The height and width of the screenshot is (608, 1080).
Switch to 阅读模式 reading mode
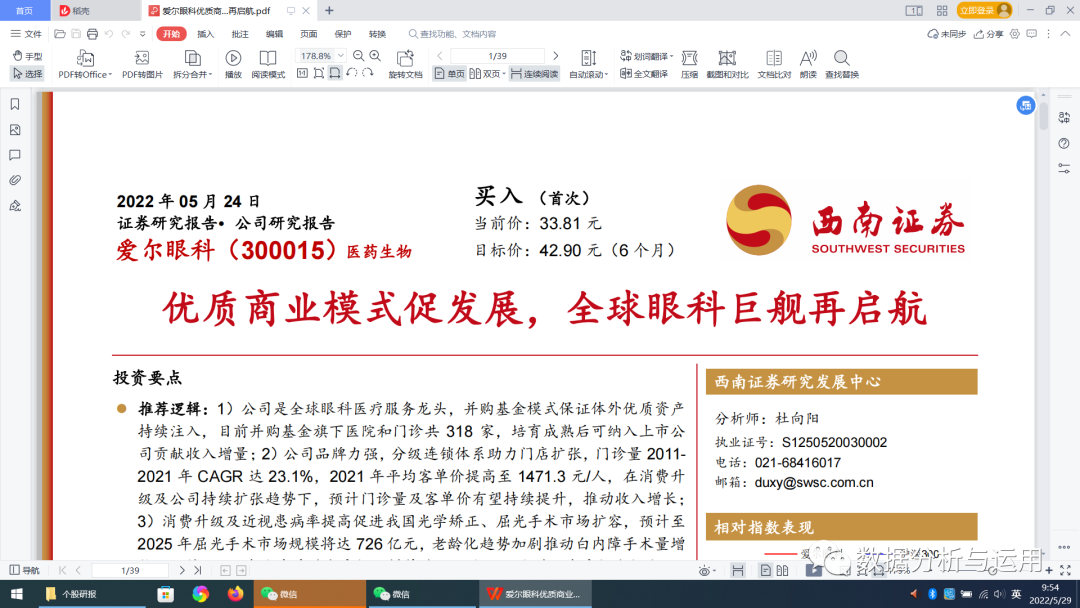click(268, 65)
